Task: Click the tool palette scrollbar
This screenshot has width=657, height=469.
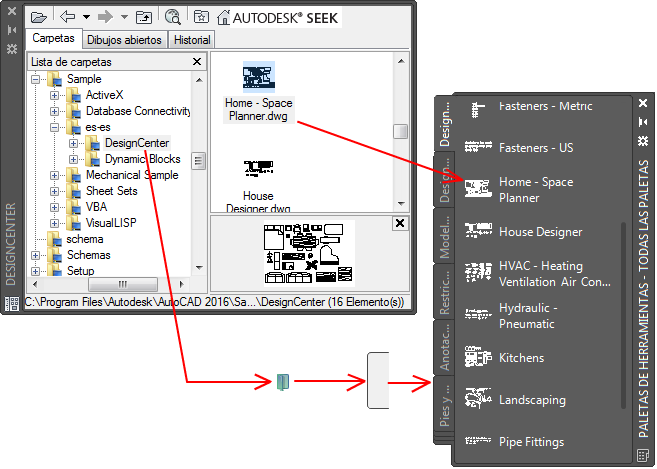Action: pos(623,315)
